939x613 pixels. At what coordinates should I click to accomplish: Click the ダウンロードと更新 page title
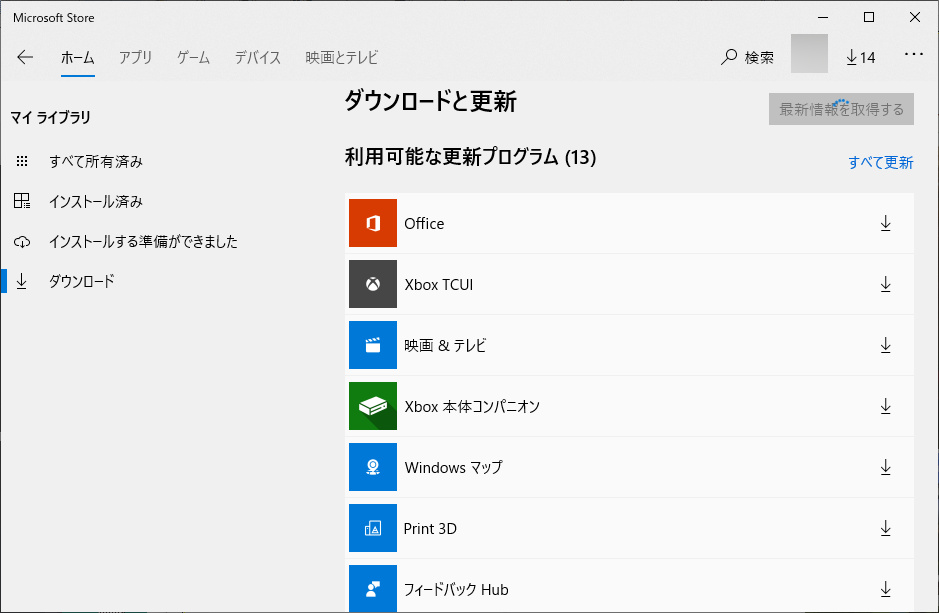point(430,101)
